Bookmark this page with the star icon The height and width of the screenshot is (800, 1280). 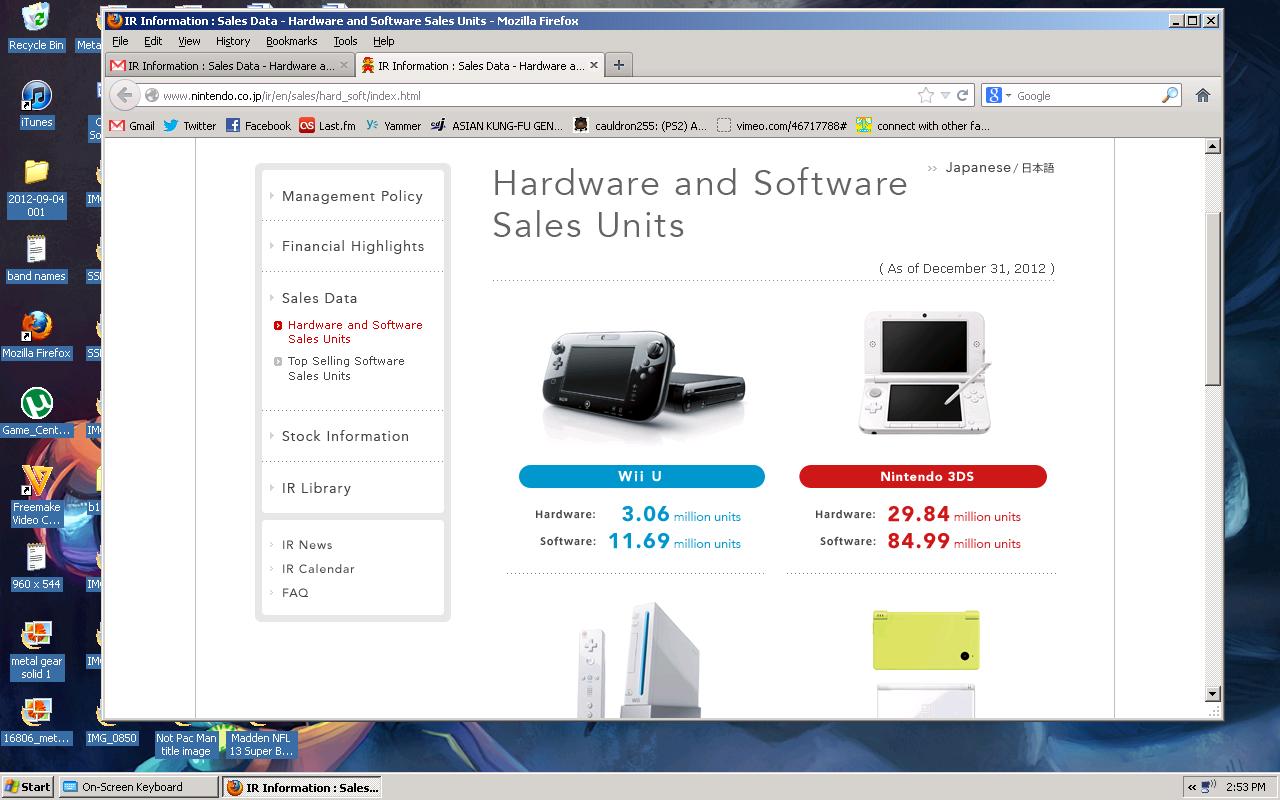coord(926,96)
